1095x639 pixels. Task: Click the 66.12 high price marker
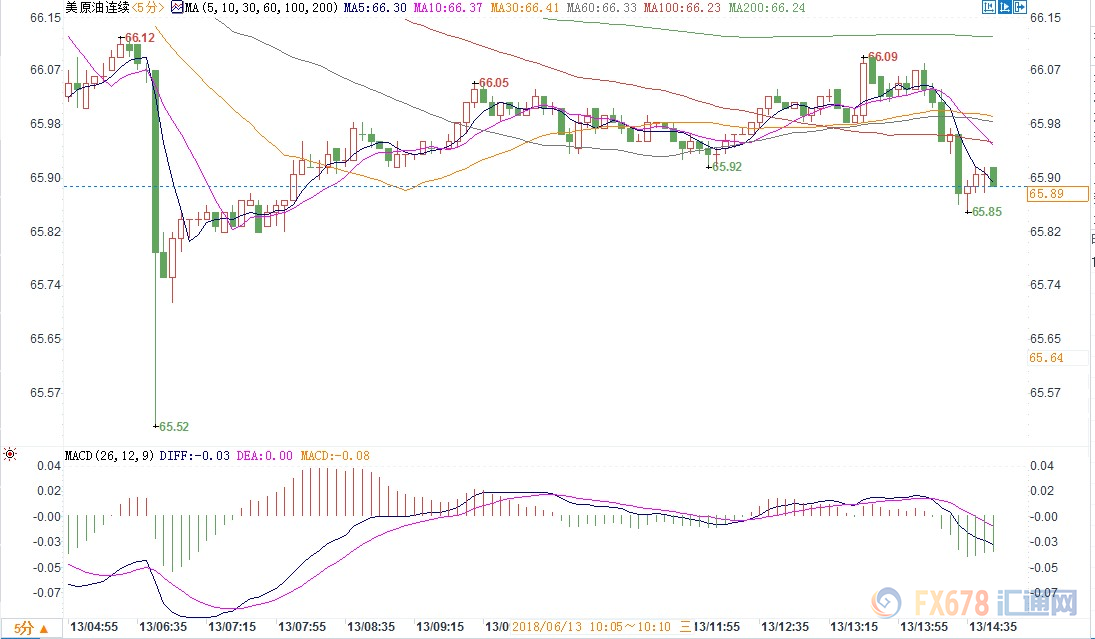pyautogui.click(x=139, y=37)
